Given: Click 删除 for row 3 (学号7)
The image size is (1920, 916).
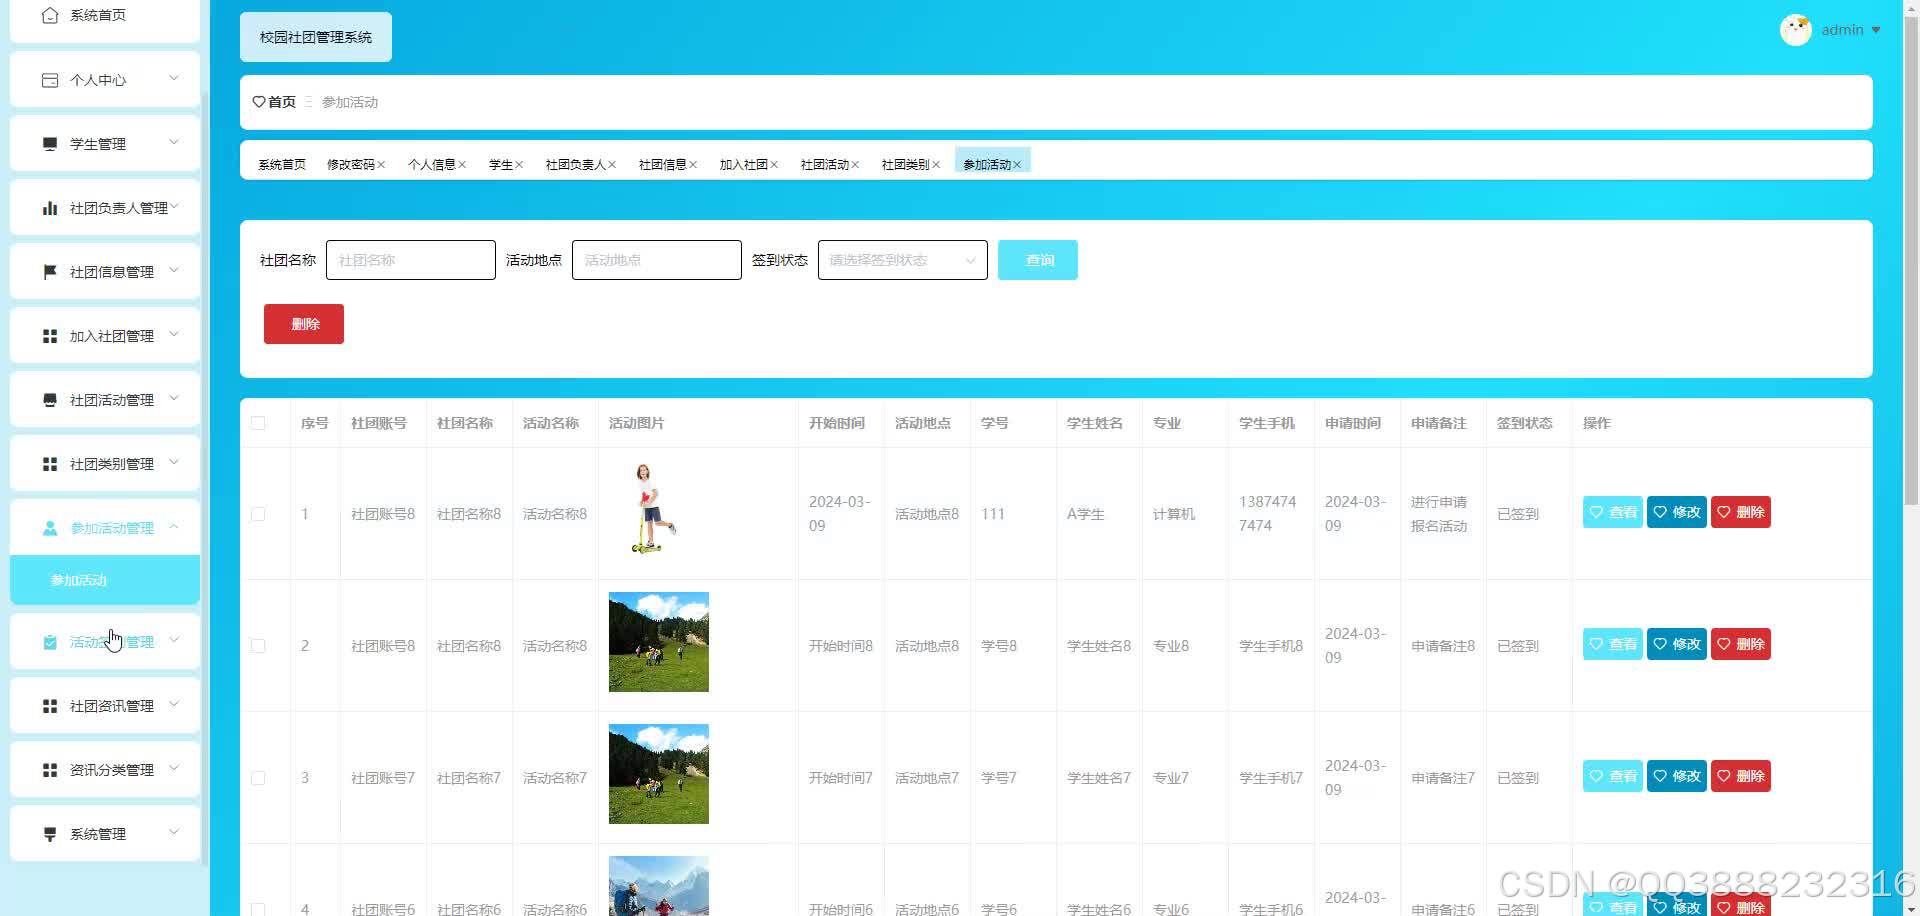Looking at the screenshot, I should coord(1741,776).
